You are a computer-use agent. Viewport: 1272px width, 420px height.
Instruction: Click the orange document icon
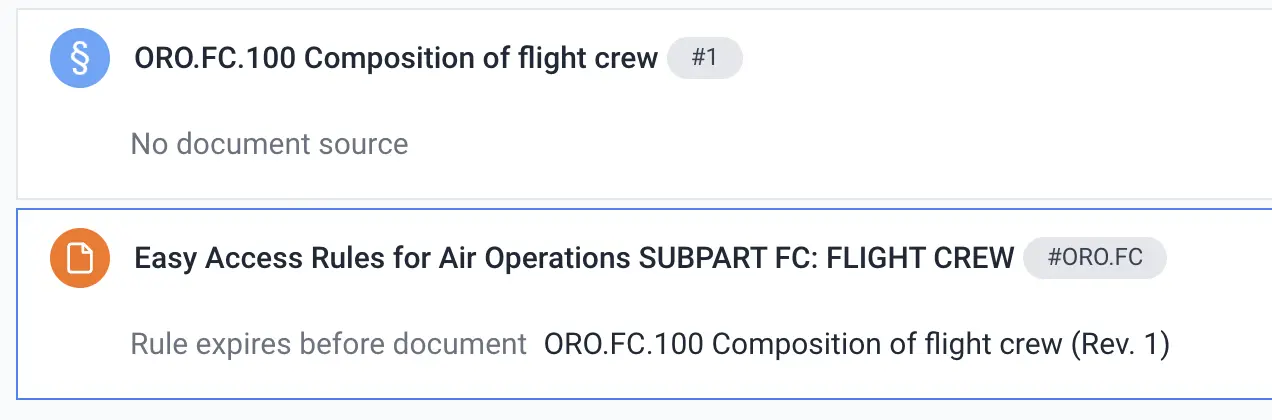pos(79,259)
